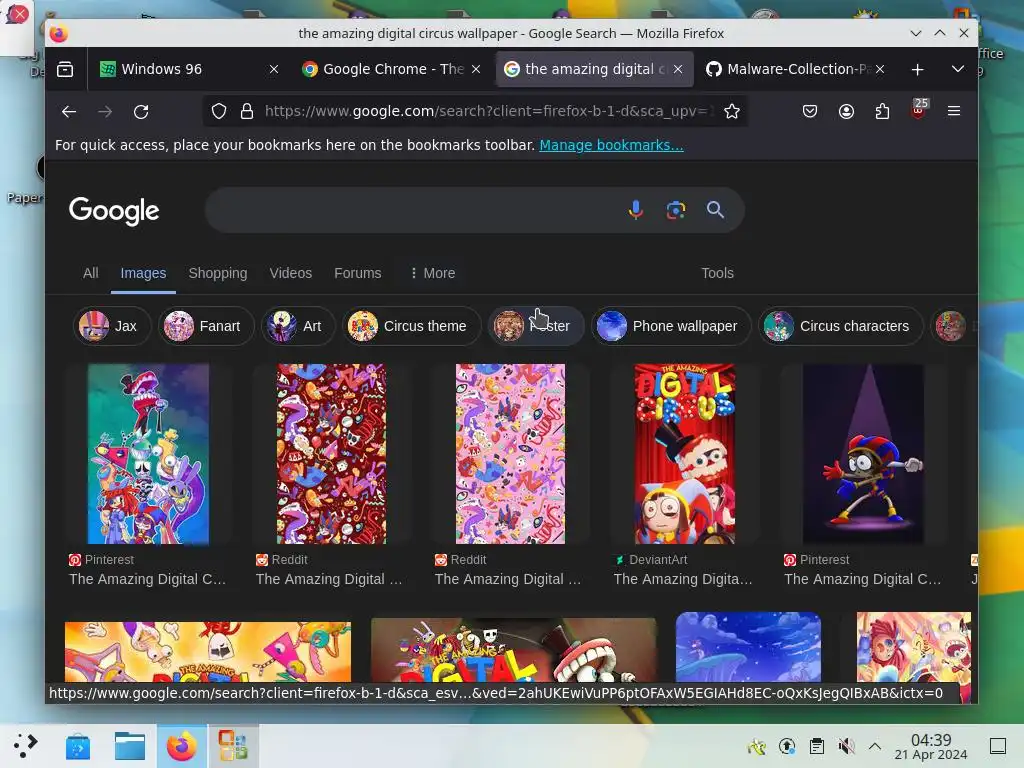
Task: Switch to Google Chrome tab
Action: (x=391, y=69)
